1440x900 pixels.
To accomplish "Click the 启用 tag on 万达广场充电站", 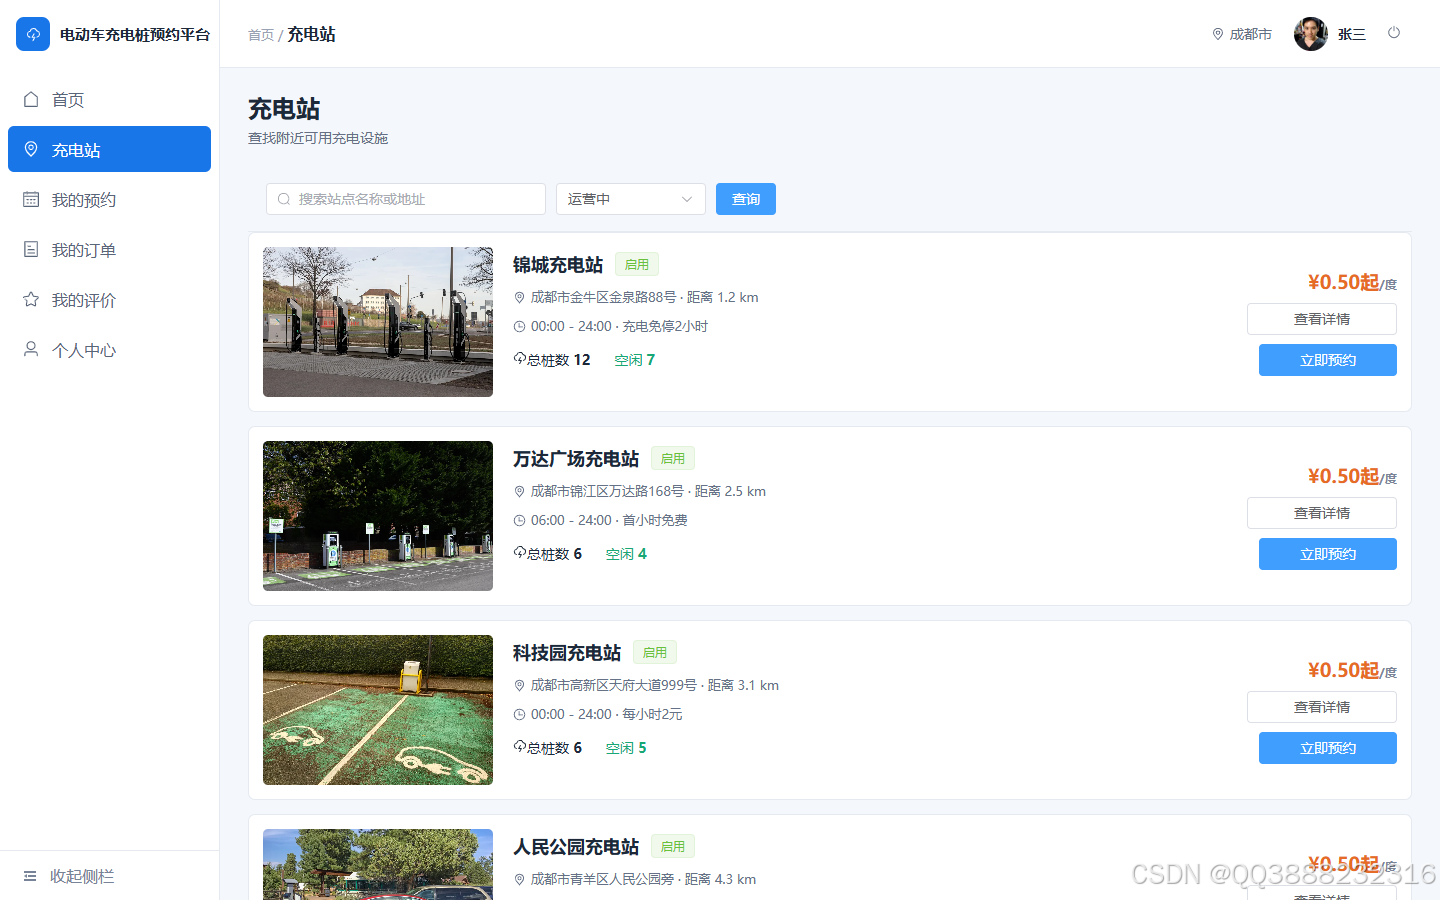I will point(673,459).
